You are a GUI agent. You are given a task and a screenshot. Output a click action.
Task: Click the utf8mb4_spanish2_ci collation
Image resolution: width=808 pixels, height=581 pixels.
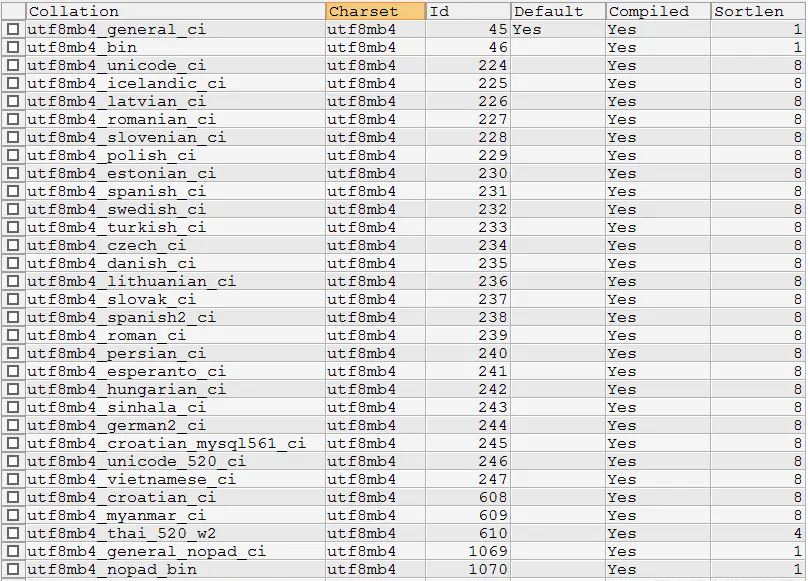176,317
